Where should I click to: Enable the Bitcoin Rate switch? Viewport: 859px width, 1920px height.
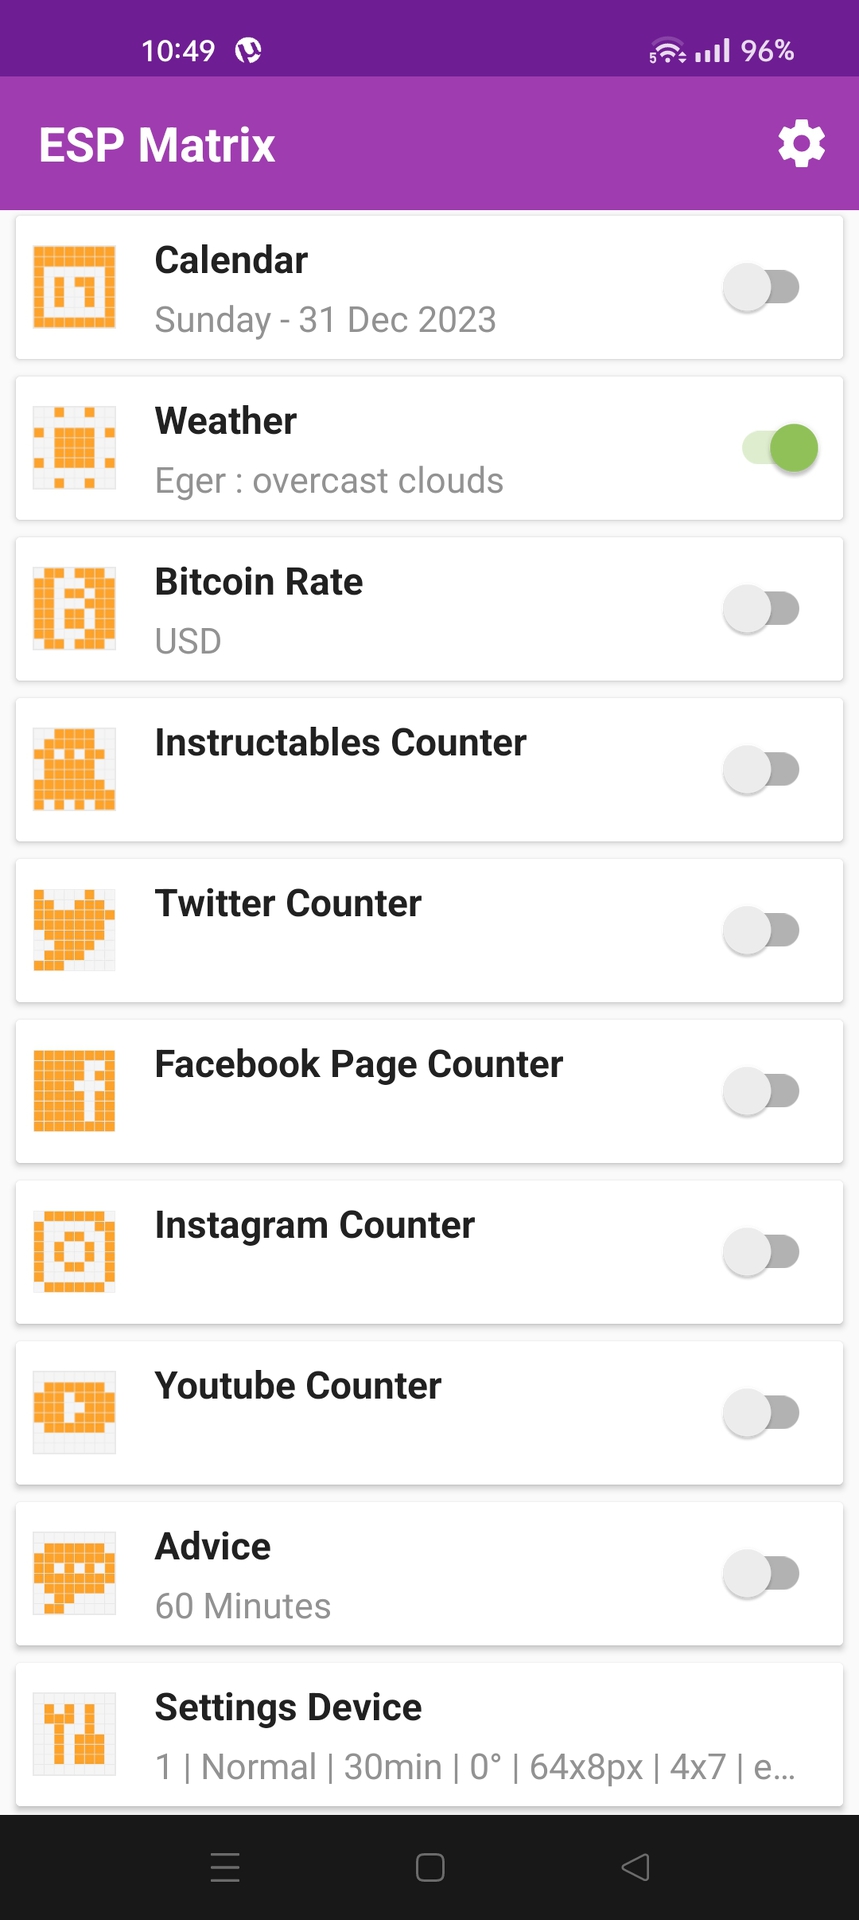[762, 609]
